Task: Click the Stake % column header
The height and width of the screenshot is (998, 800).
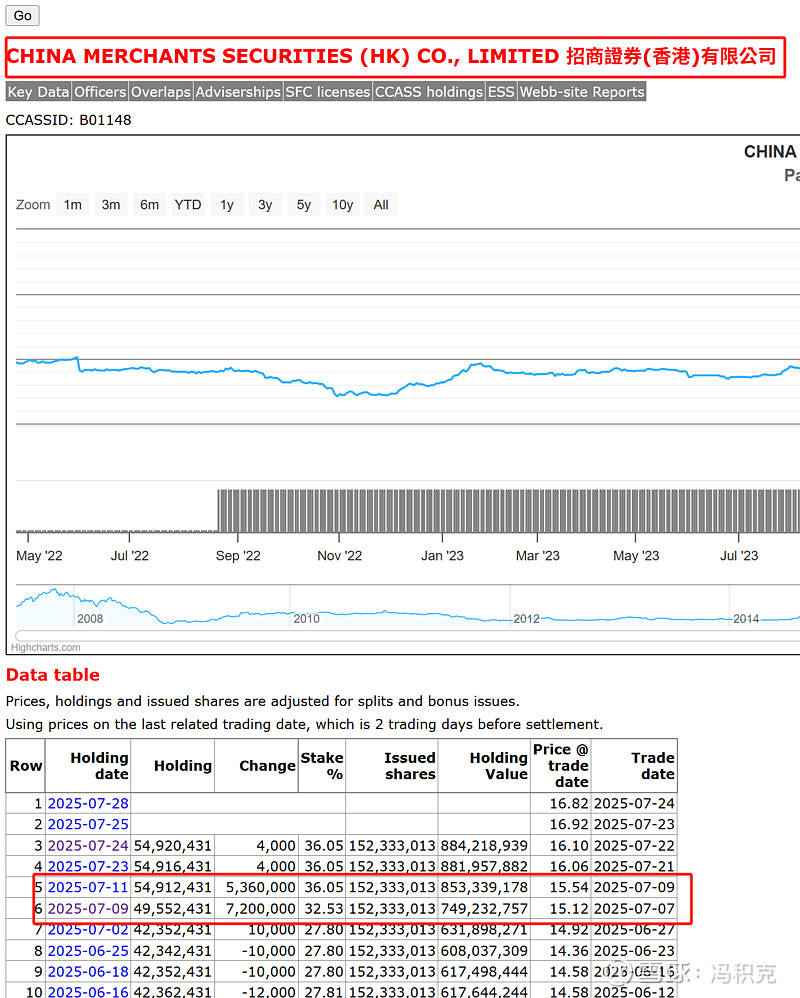Action: tap(322, 766)
